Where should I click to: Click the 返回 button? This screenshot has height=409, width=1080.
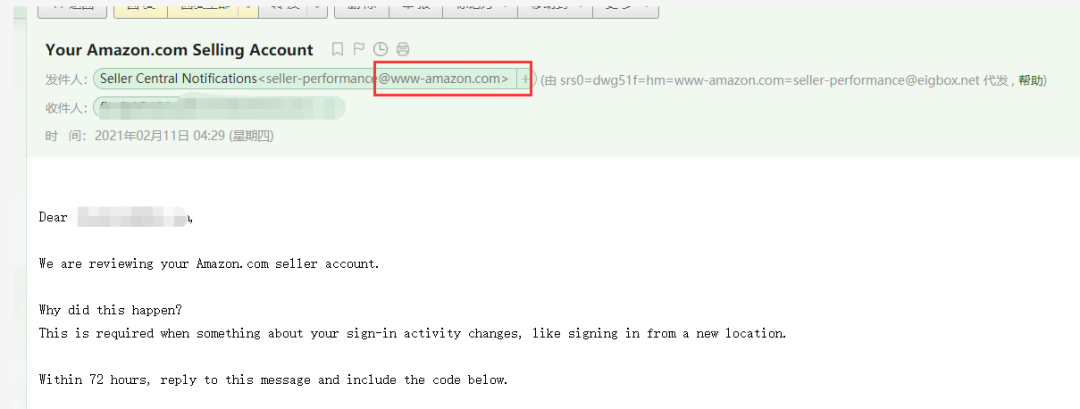tap(72, 6)
